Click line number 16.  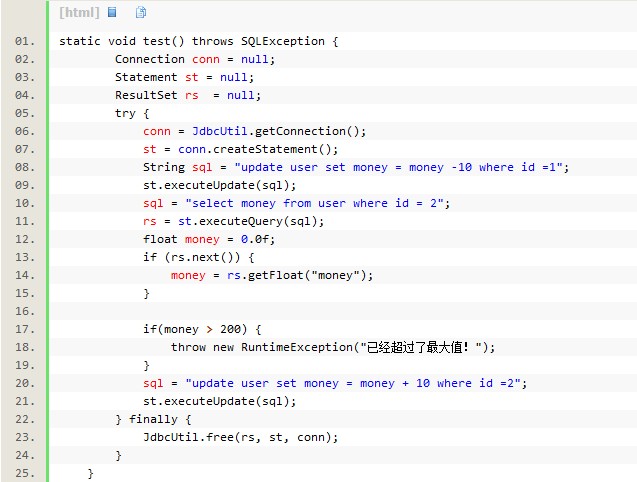tap(25, 311)
